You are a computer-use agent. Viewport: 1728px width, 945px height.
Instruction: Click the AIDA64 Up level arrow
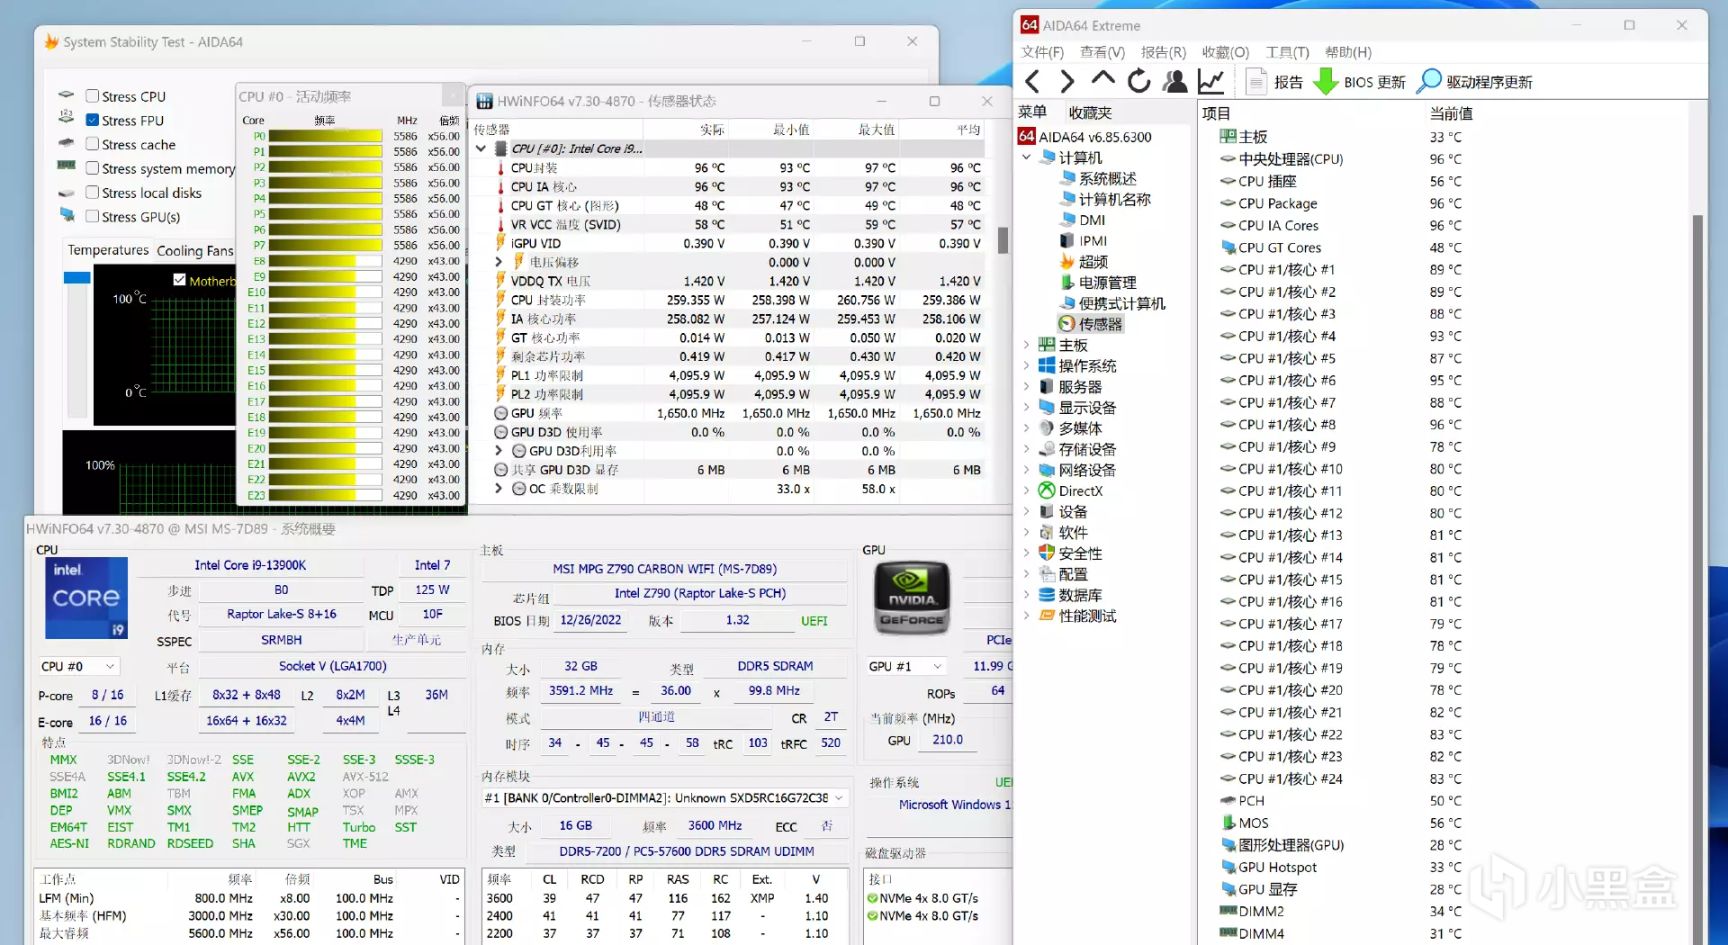(x=1103, y=79)
